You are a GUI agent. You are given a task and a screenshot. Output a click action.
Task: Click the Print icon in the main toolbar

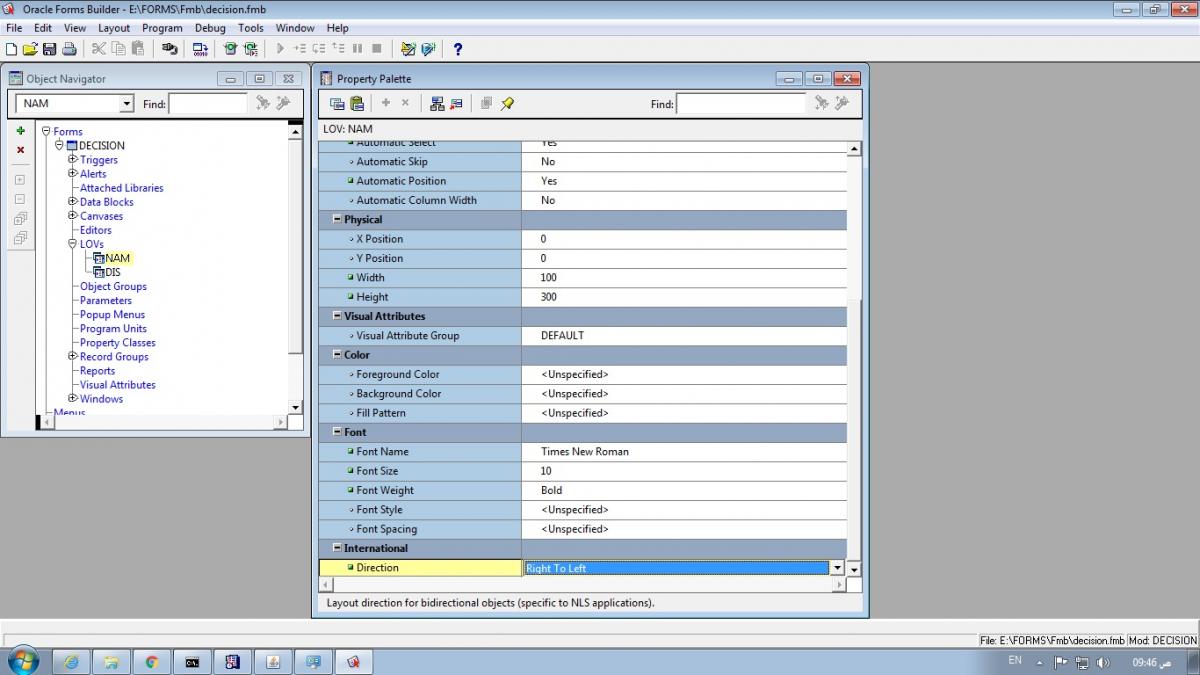pyautogui.click(x=69, y=49)
